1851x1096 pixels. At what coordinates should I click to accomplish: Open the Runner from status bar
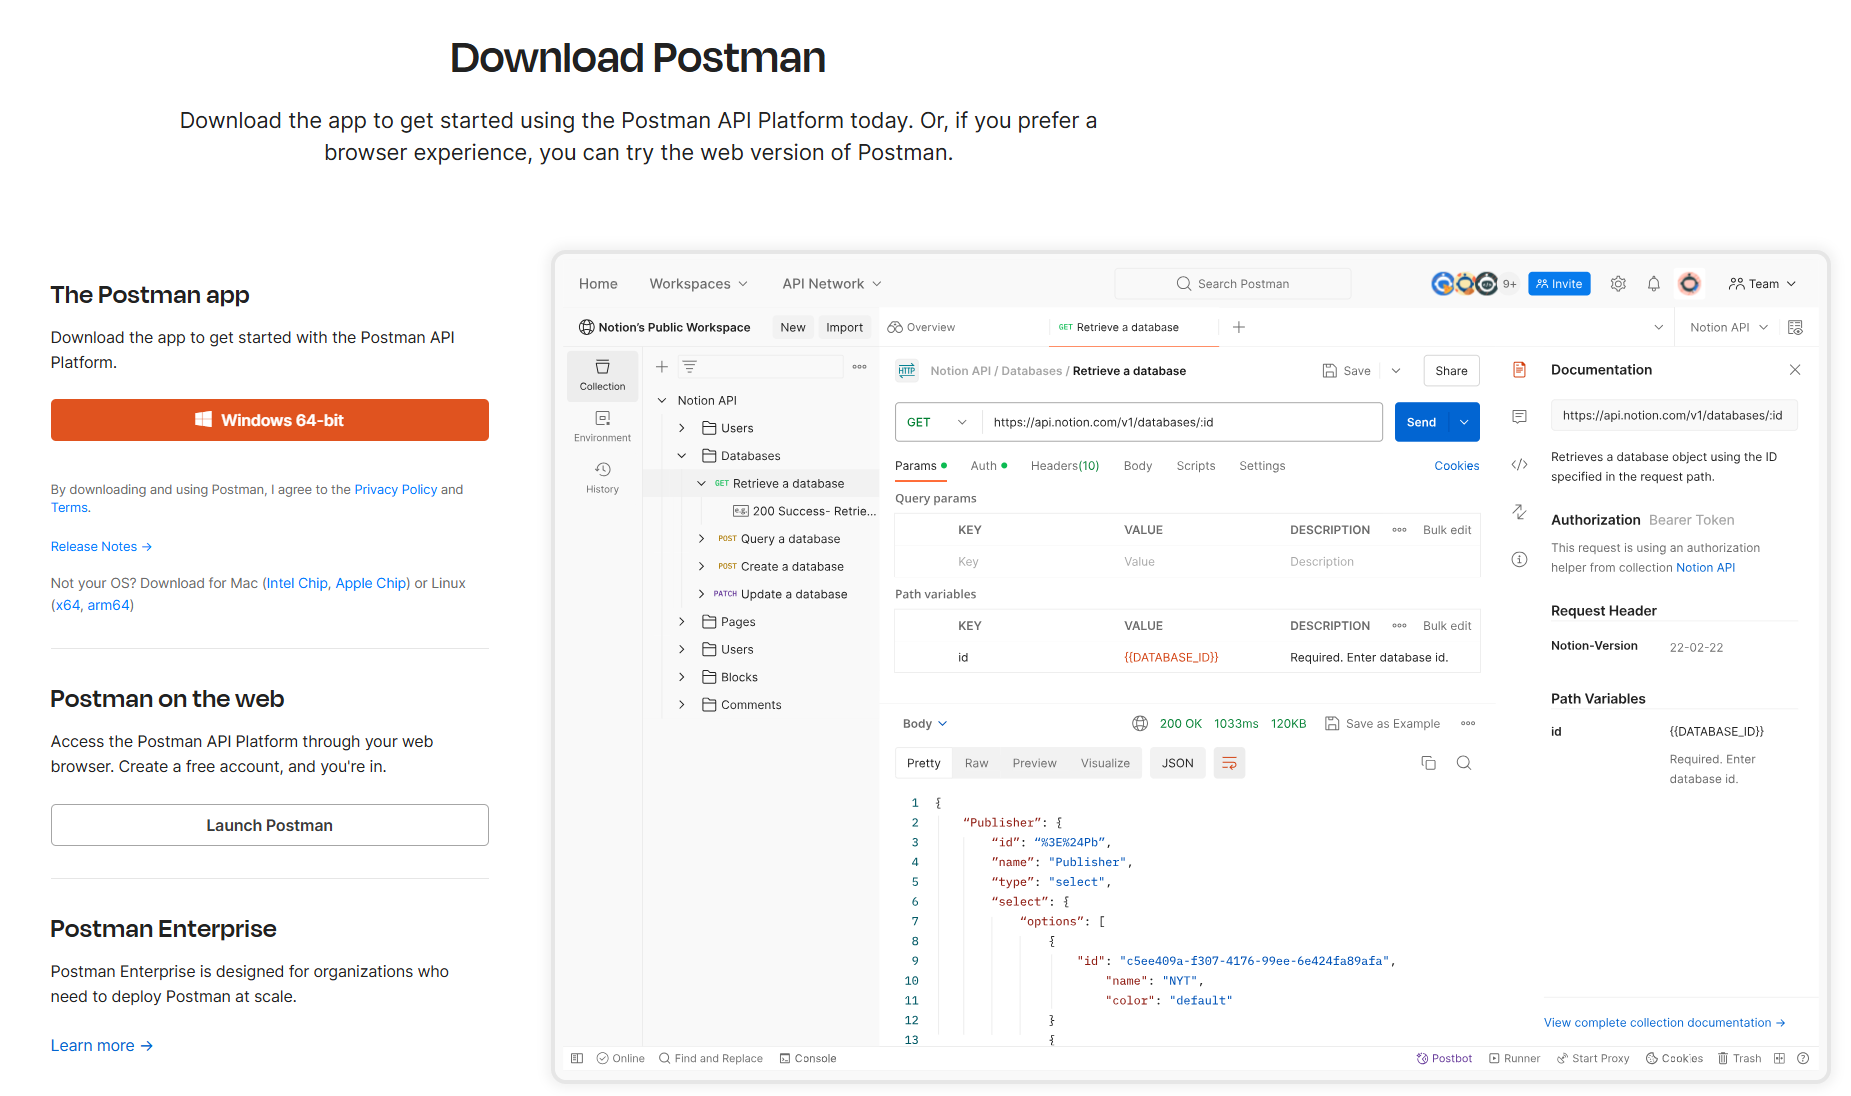coord(1514,1058)
